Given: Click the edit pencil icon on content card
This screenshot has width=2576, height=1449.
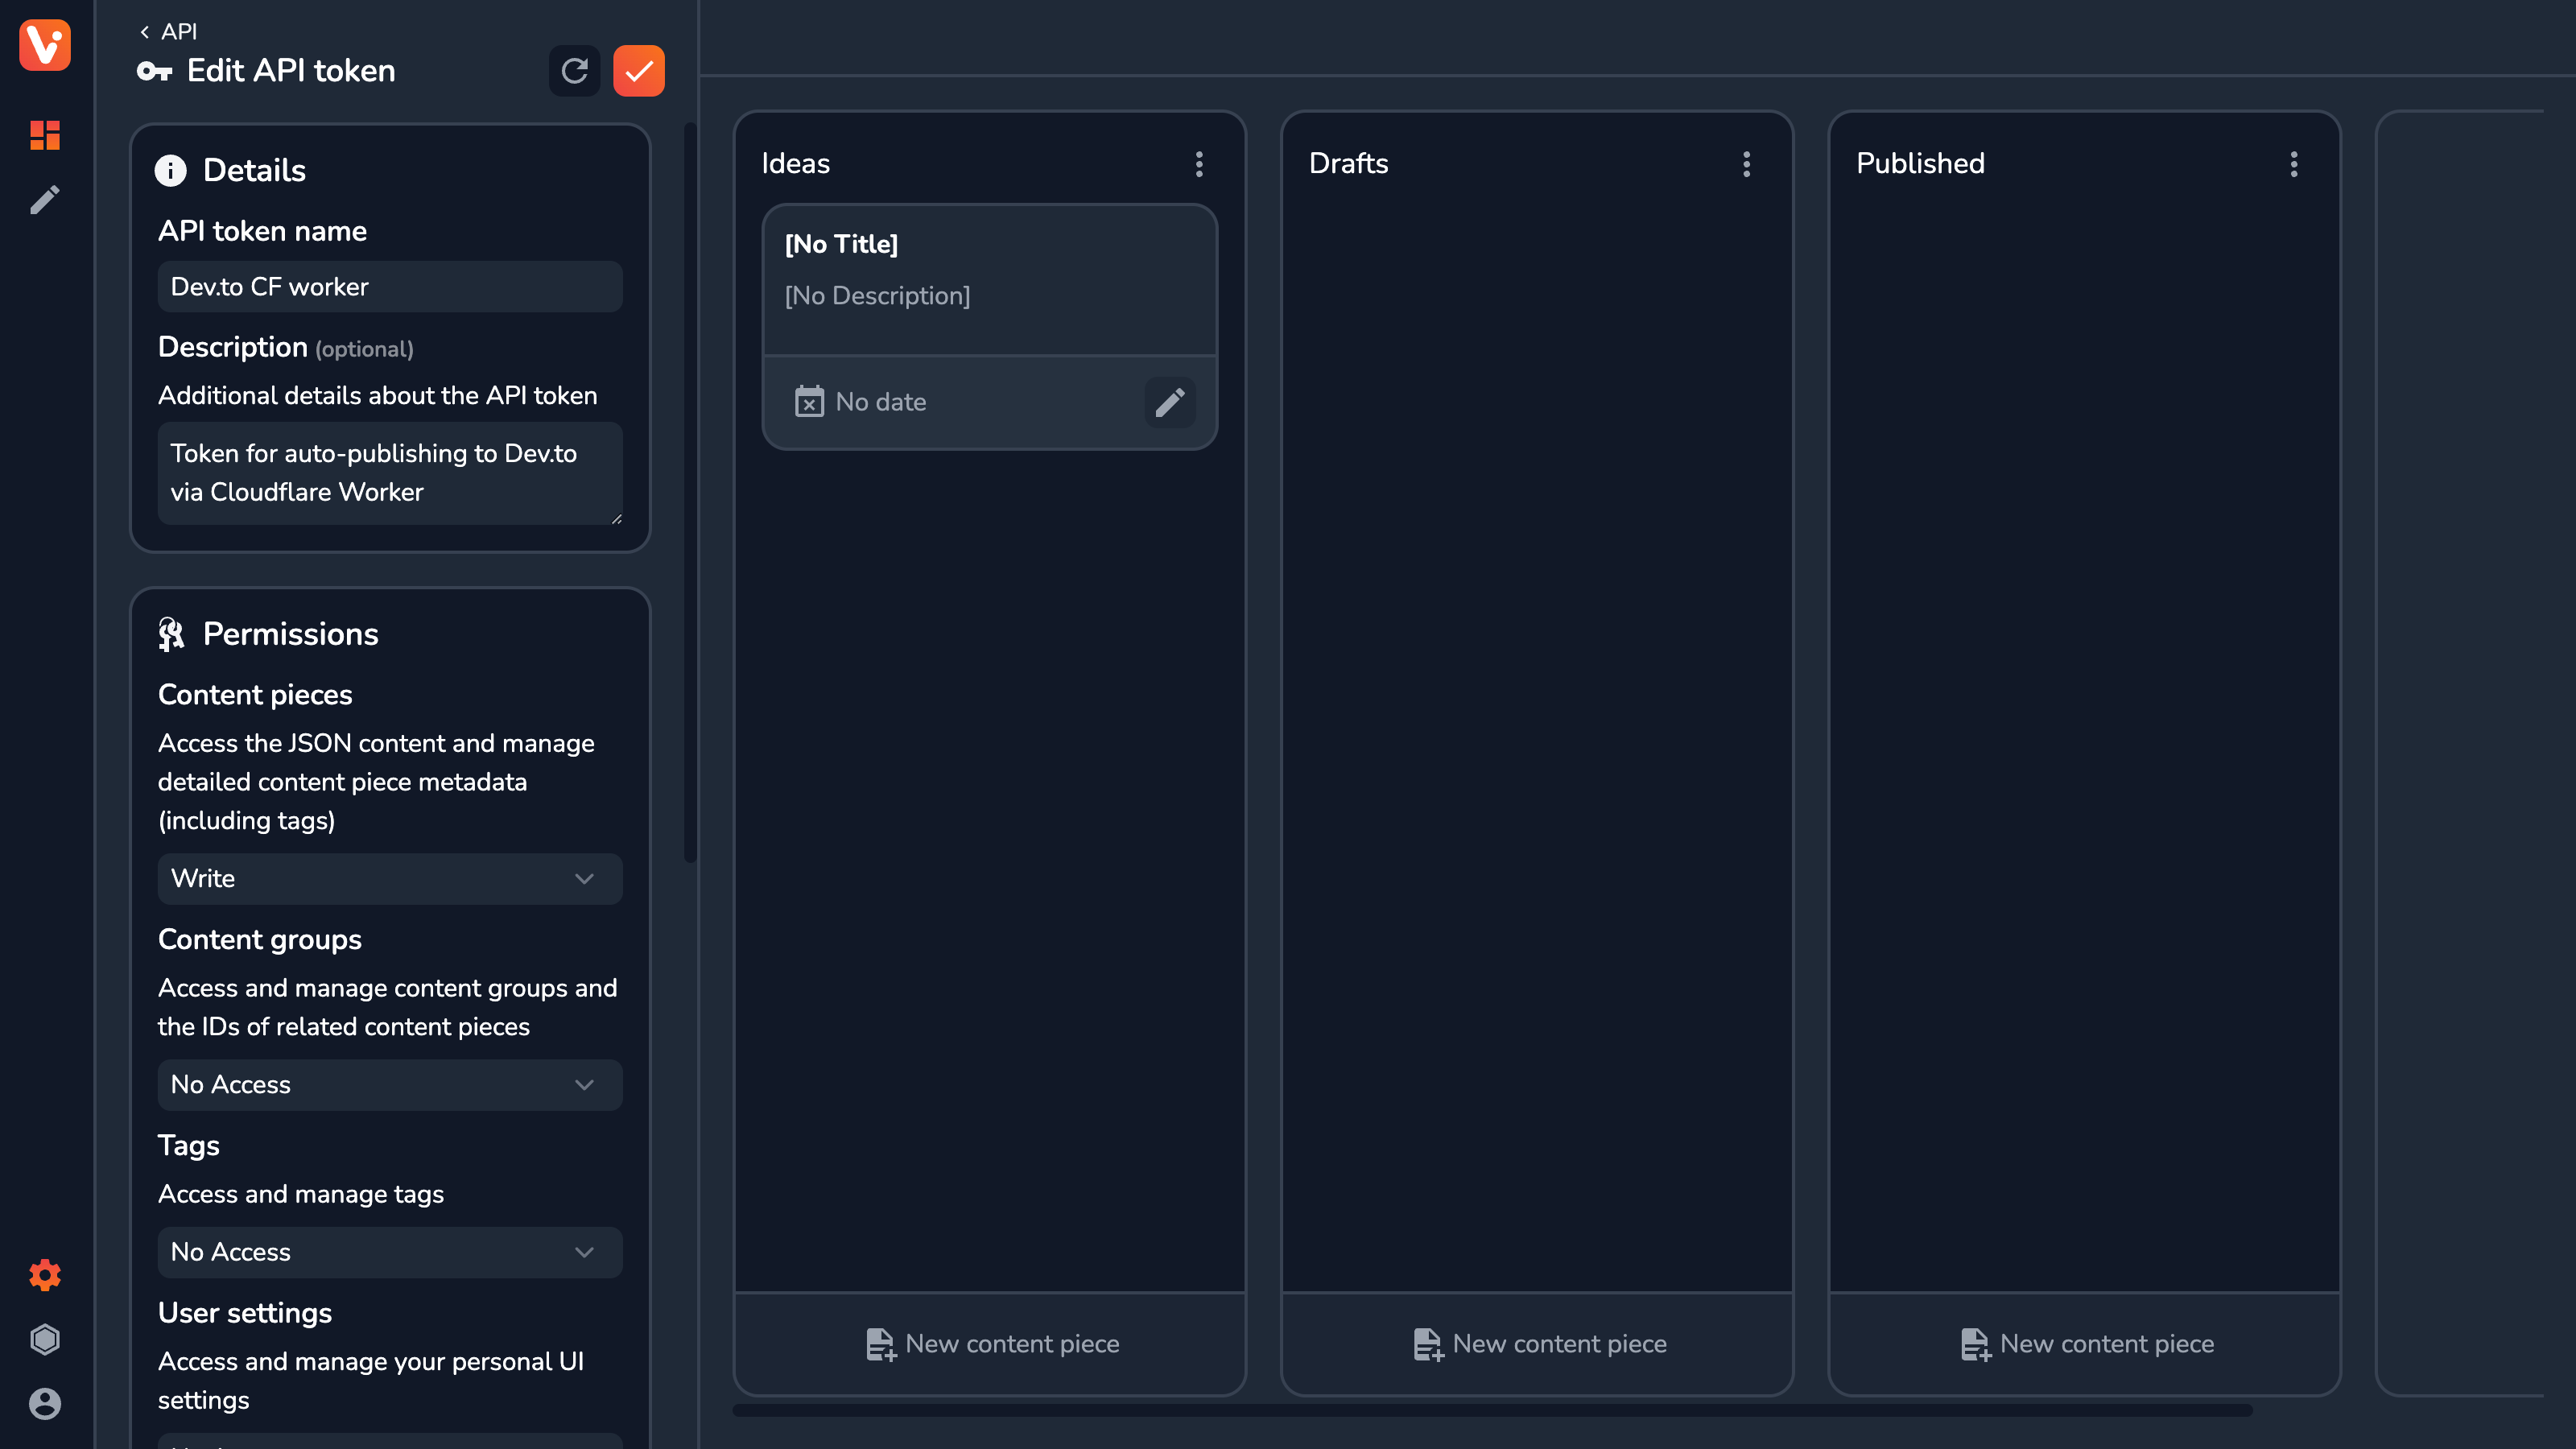Looking at the screenshot, I should pos(1171,402).
